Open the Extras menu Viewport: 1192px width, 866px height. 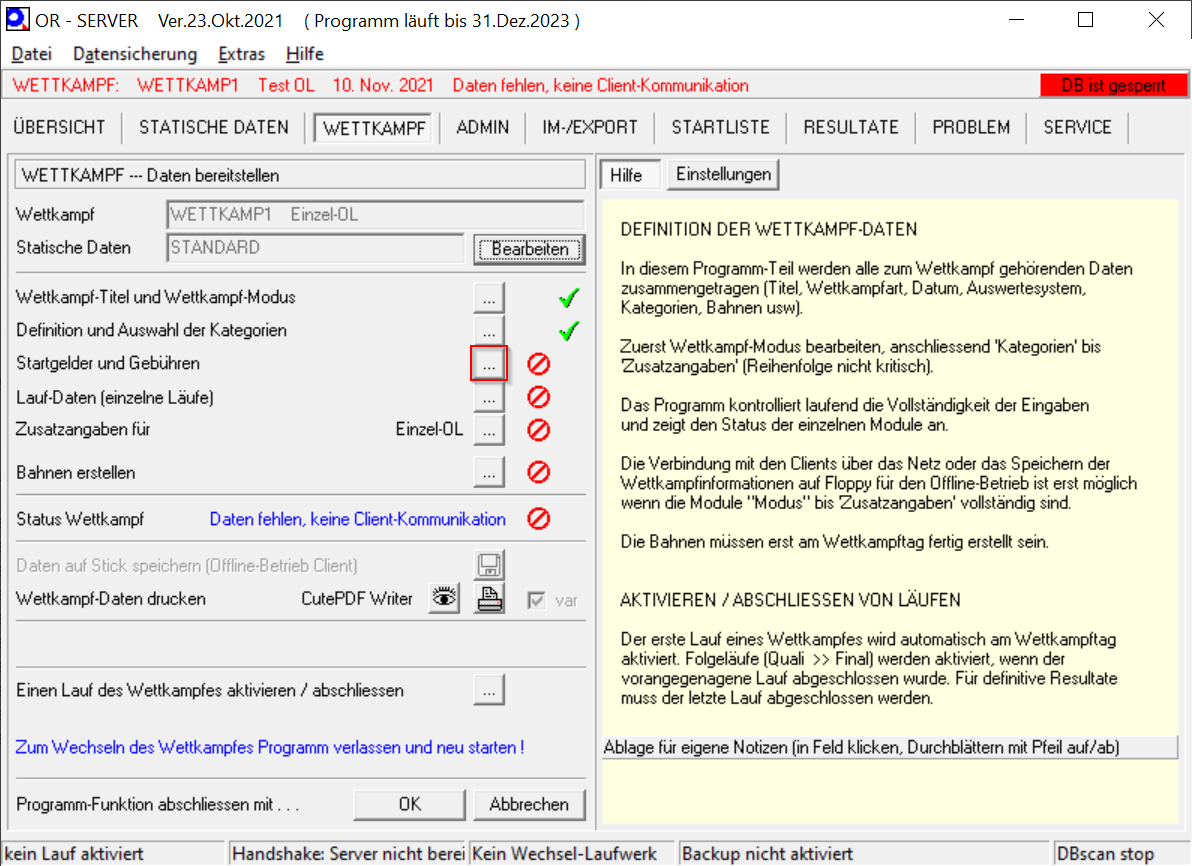tap(241, 54)
